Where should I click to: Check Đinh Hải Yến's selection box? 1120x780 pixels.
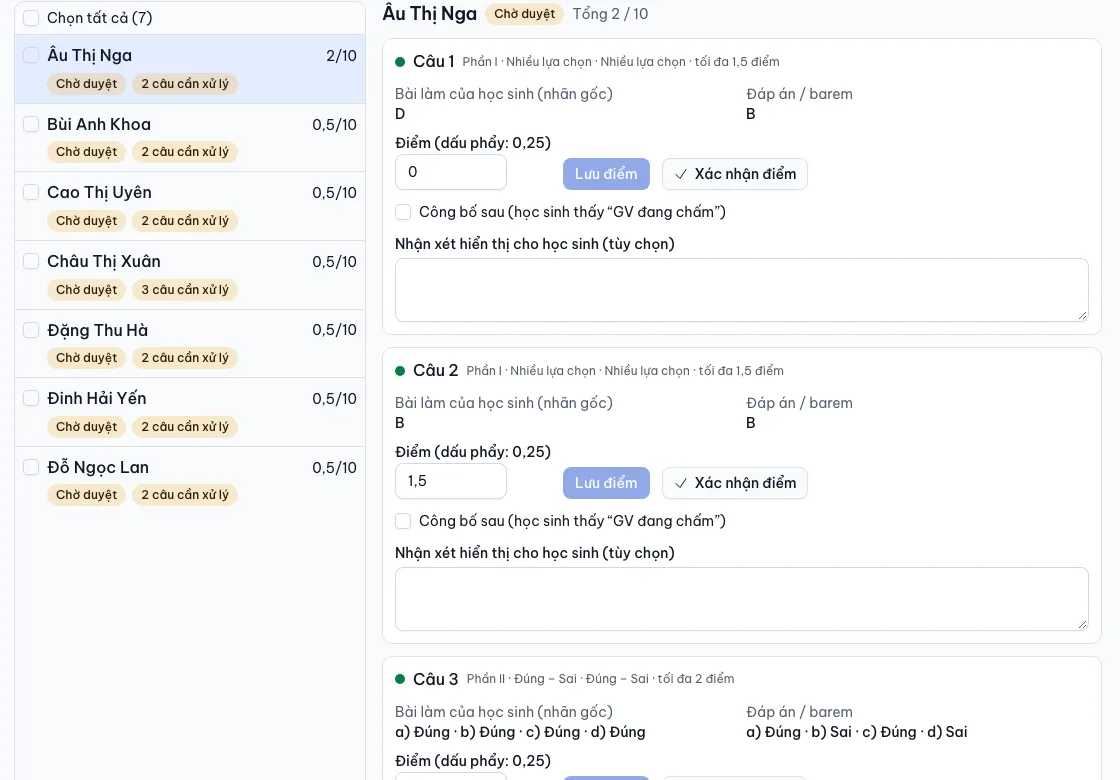click(31, 398)
